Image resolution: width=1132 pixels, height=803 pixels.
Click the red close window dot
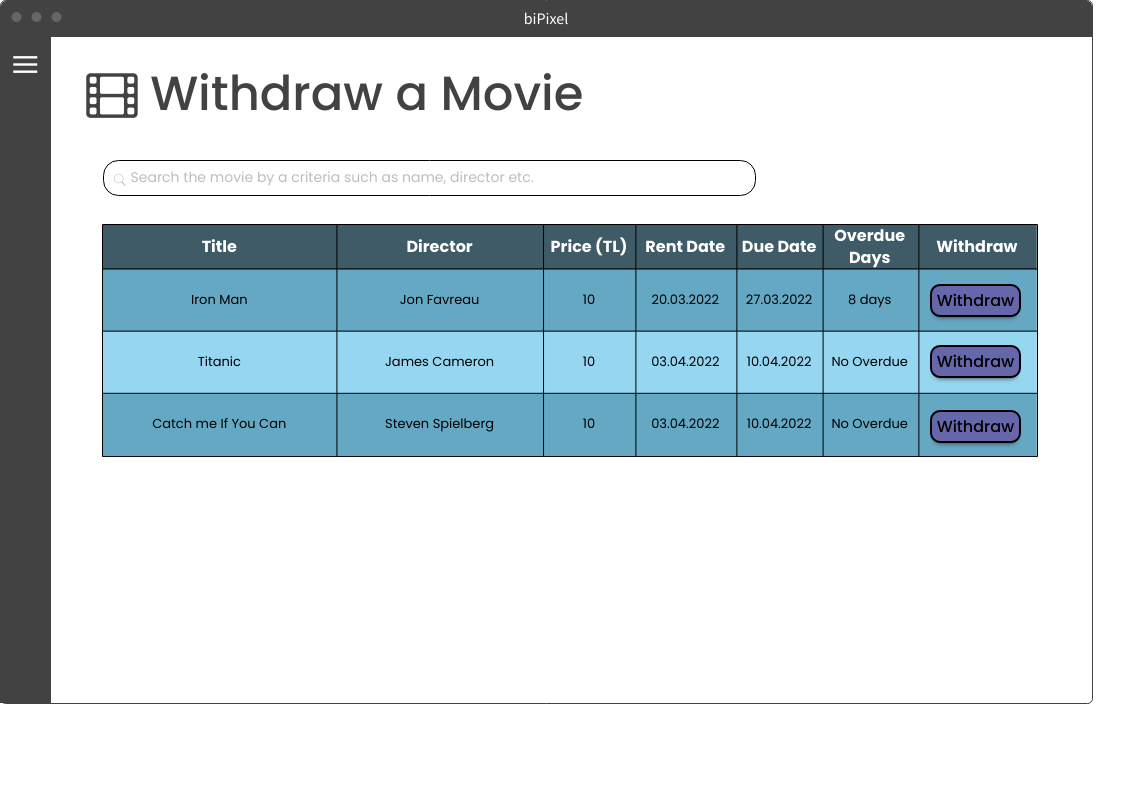pos(17,17)
